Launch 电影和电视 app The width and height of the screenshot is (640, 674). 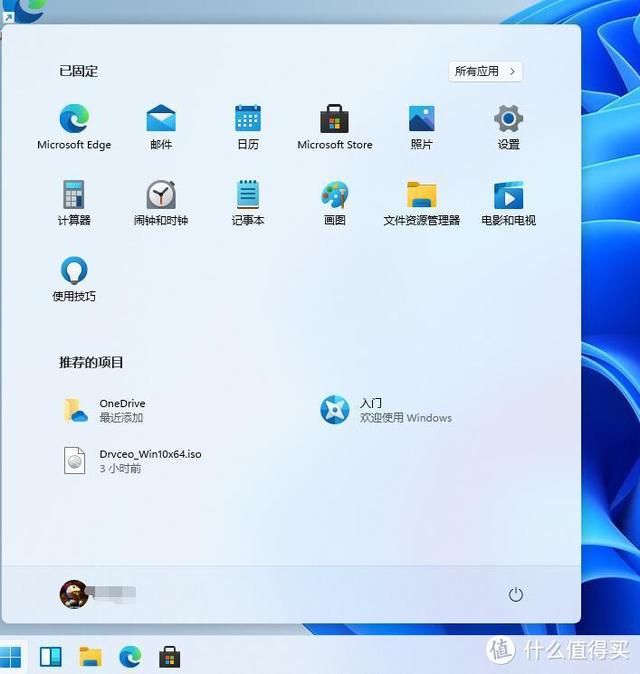[x=508, y=202]
